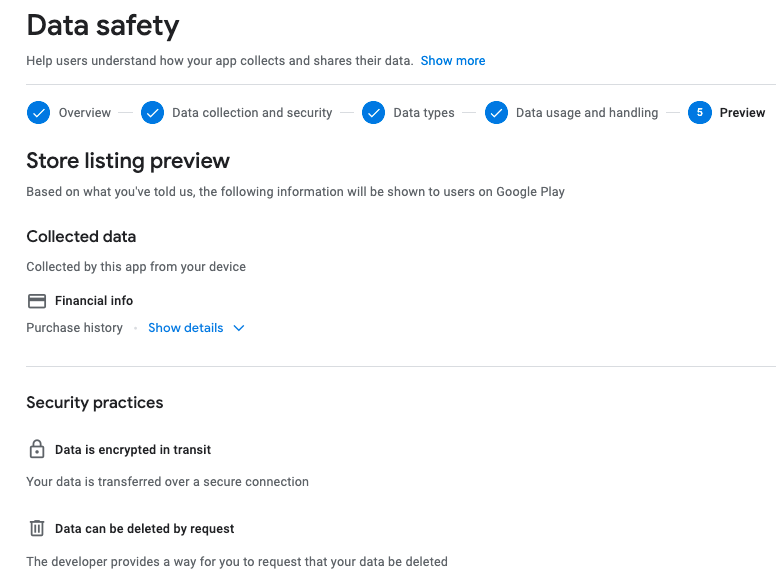Click the trash can deletion icon

point(37,528)
